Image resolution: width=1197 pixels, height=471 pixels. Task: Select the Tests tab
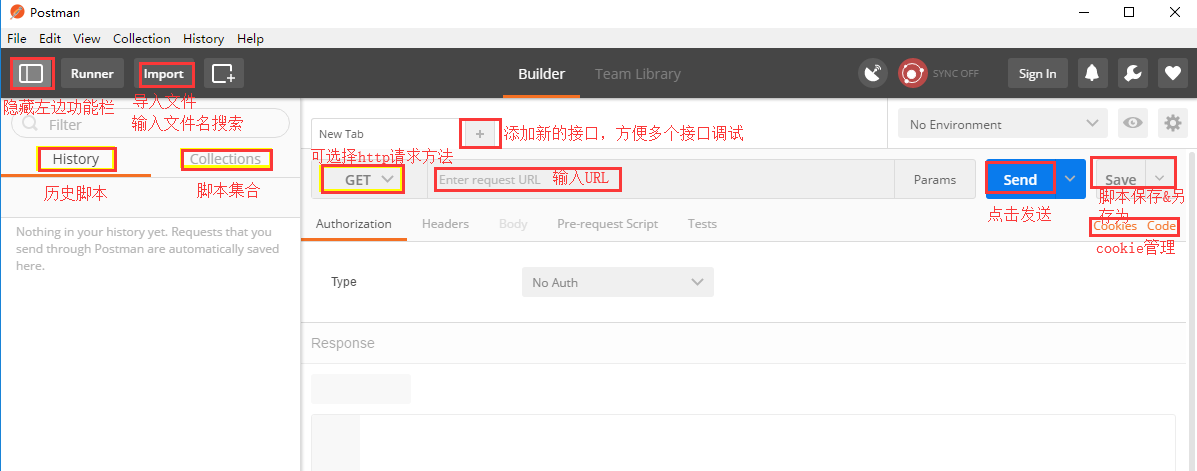pyautogui.click(x=702, y=224)
